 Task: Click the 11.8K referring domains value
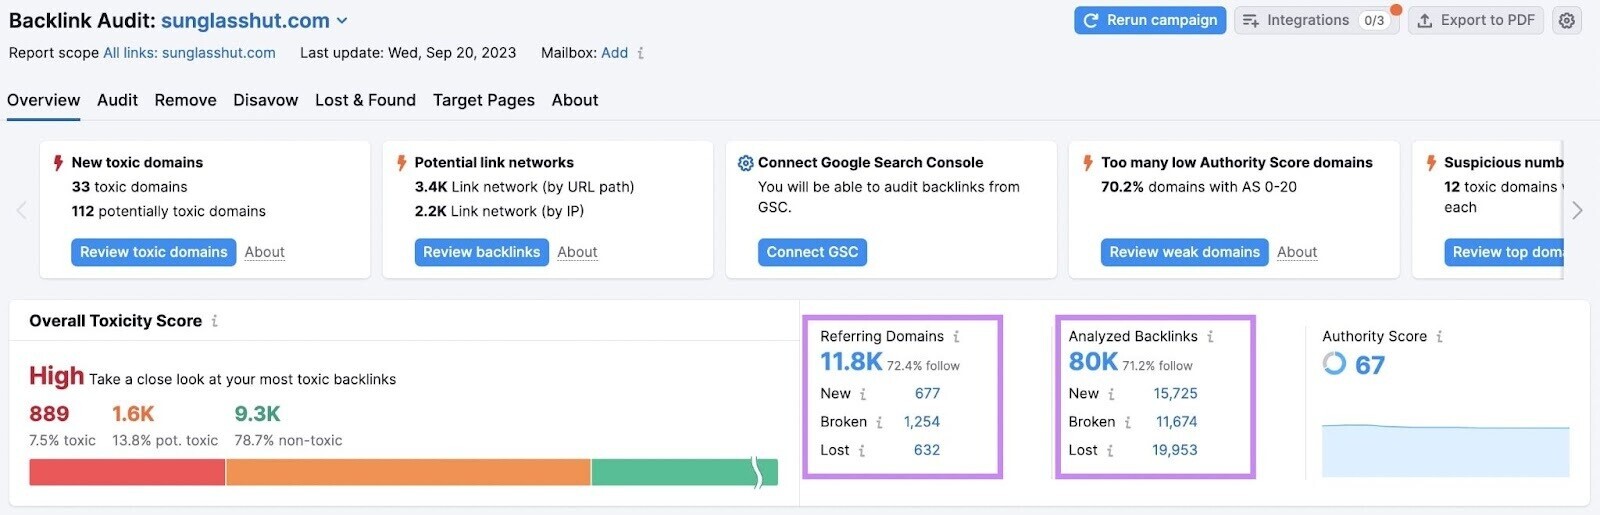tap(851, 362)
